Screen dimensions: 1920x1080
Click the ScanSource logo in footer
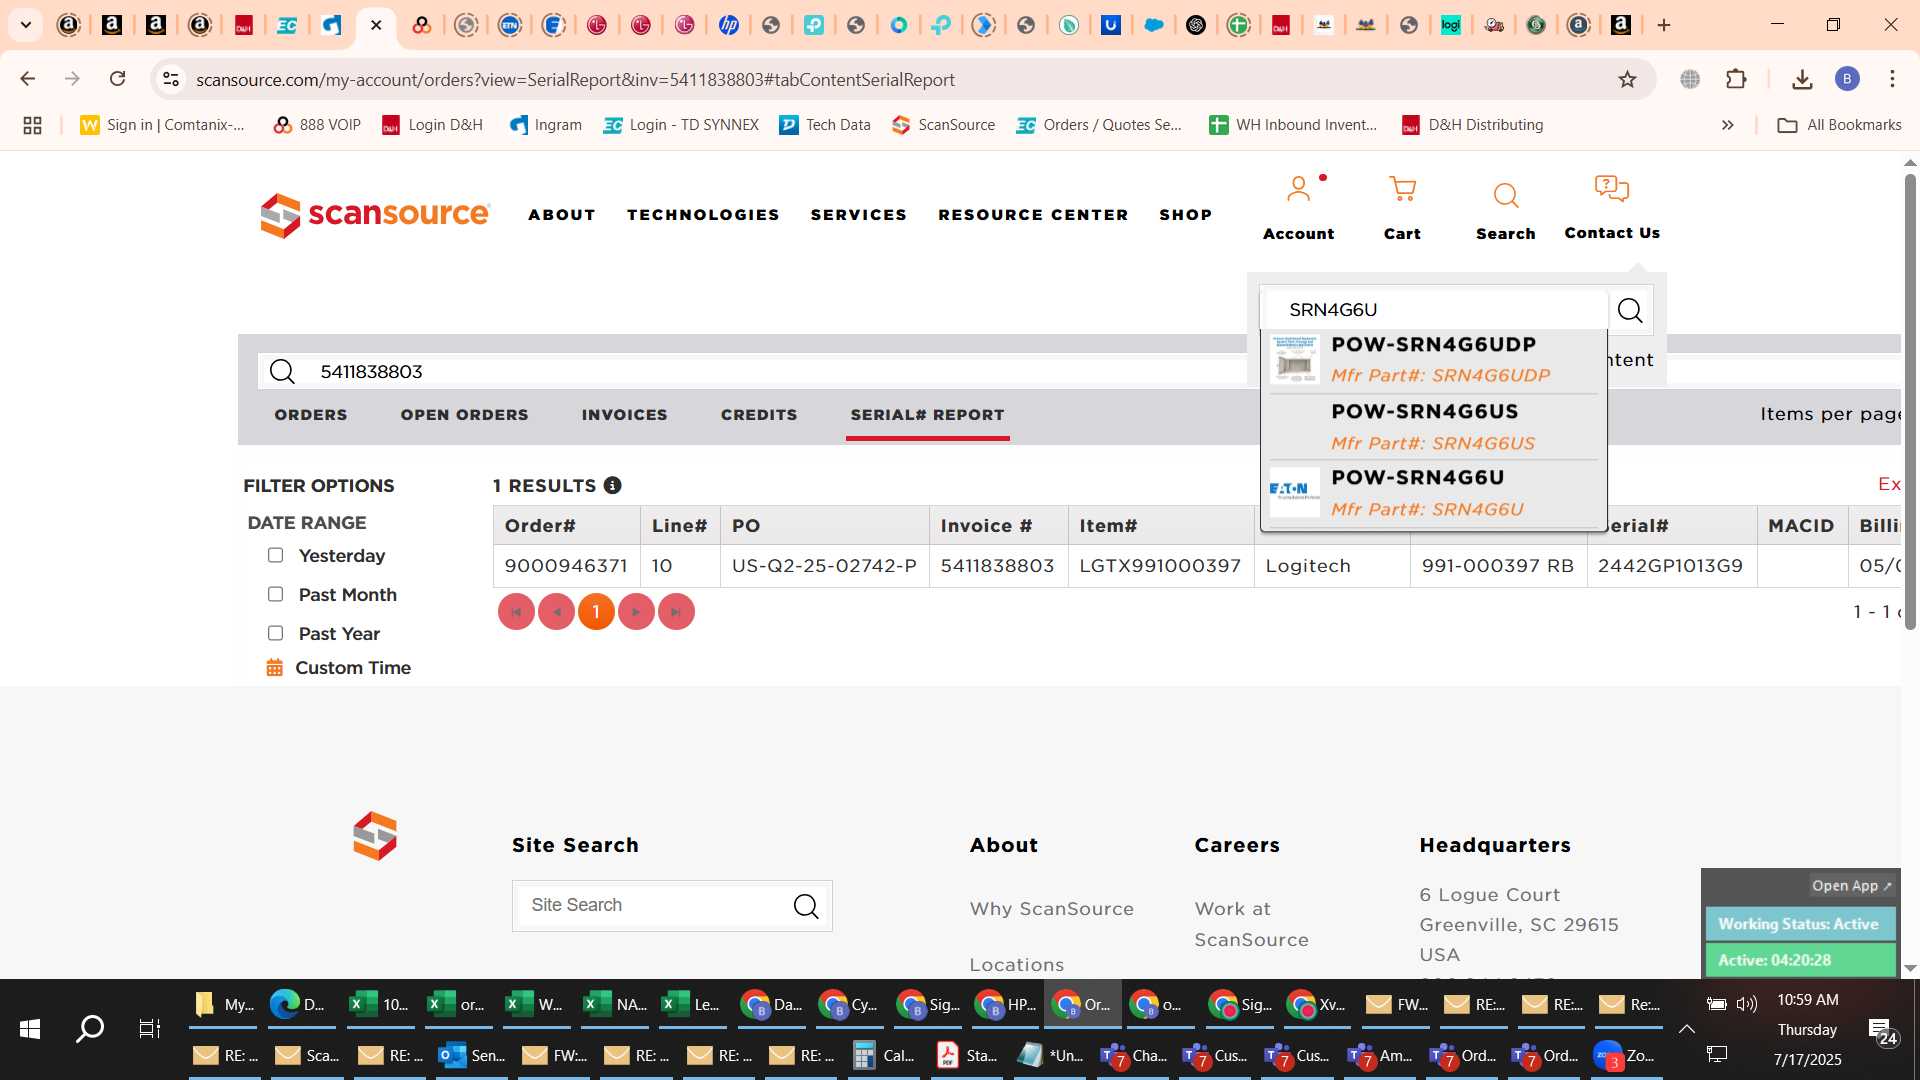click(375, 836)
